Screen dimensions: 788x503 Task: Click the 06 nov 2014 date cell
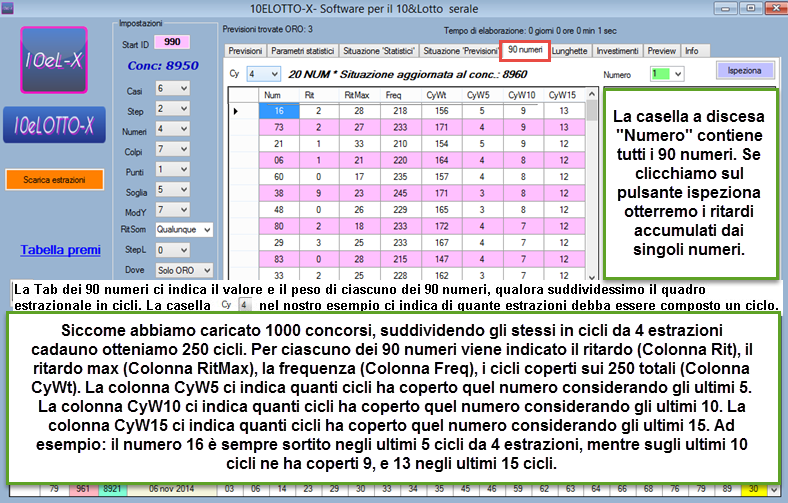coord(172,489)
